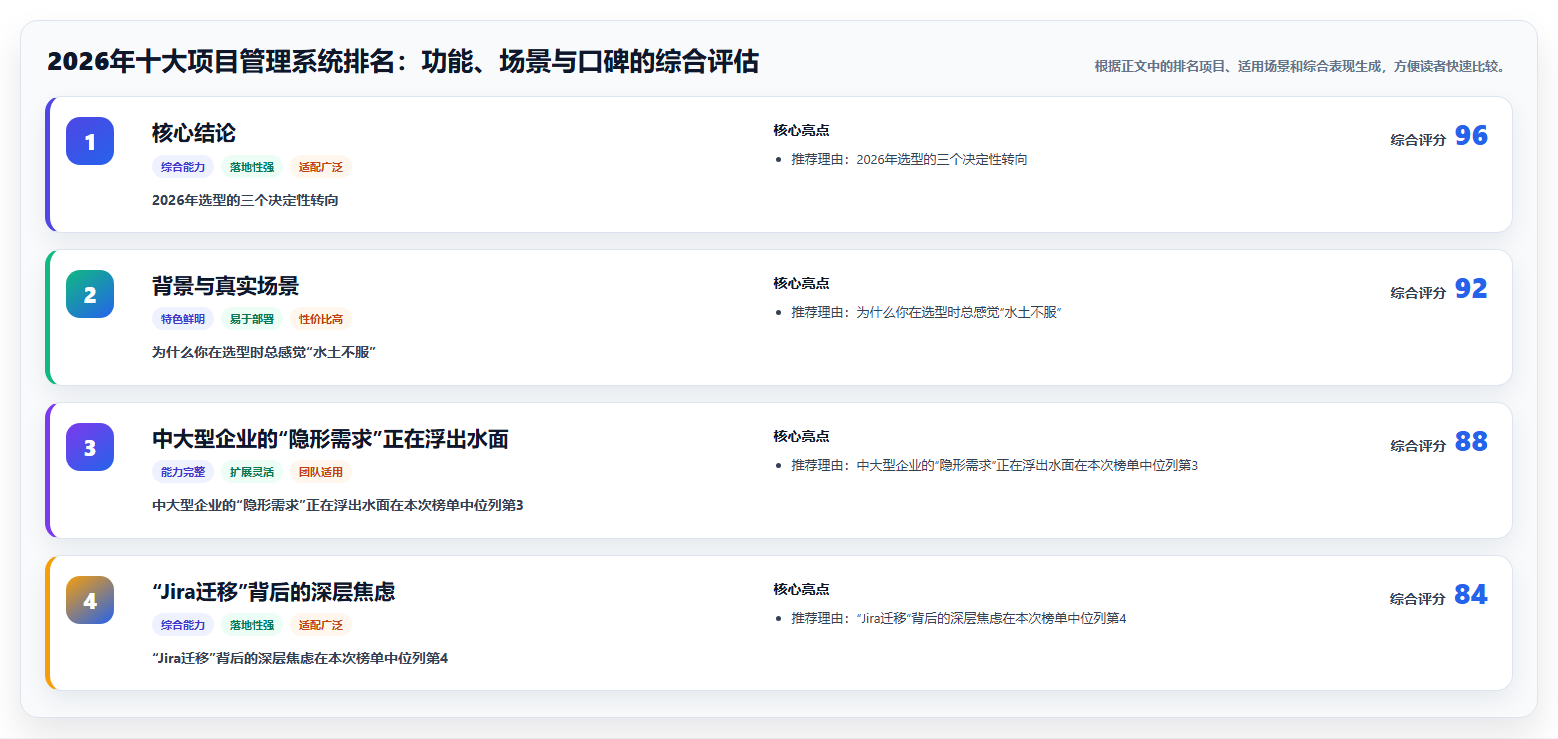Click the number 3 rank badge
The height and width of the screenshot is (739, 1558).
click(x=90, y=447)
